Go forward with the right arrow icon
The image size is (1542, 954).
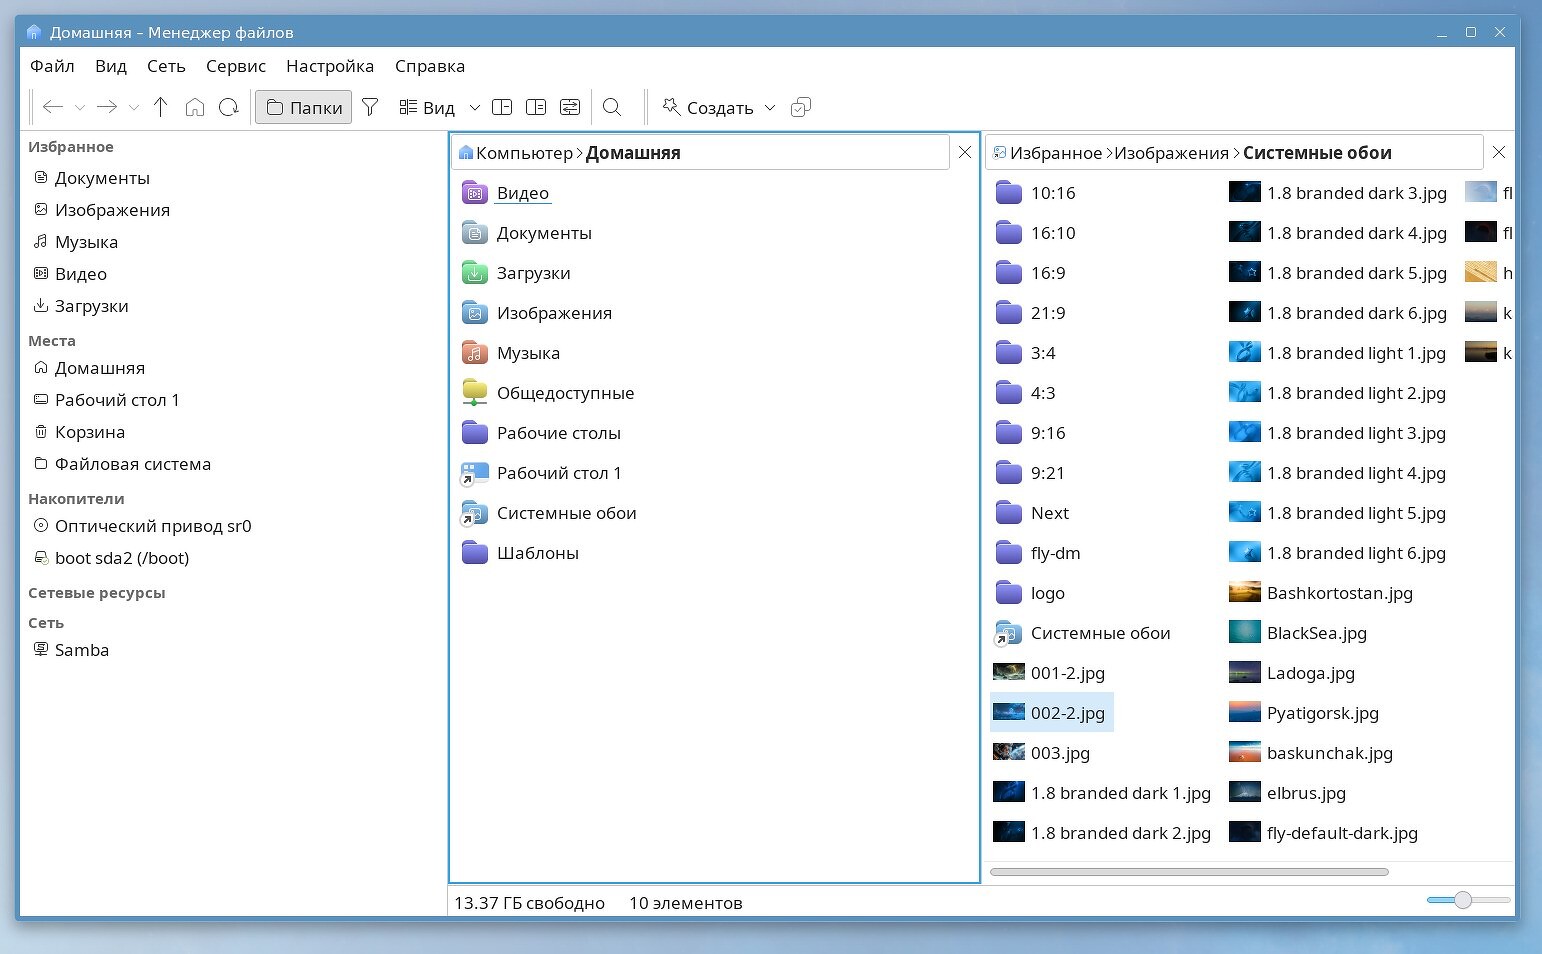point(107,107)
